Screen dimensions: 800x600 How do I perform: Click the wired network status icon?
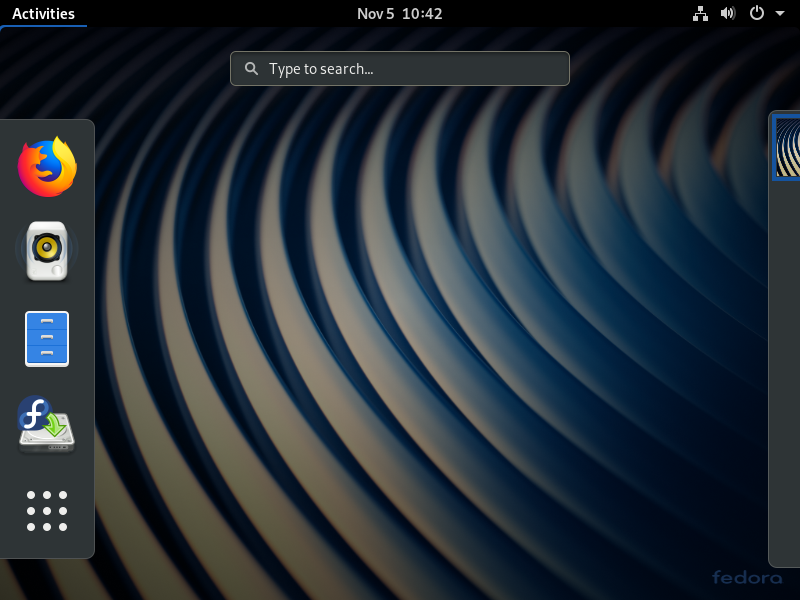700,13
